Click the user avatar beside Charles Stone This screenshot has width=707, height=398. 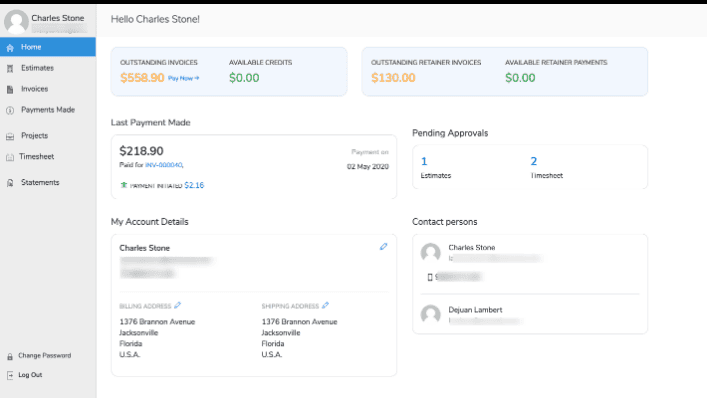click(16, 21)
